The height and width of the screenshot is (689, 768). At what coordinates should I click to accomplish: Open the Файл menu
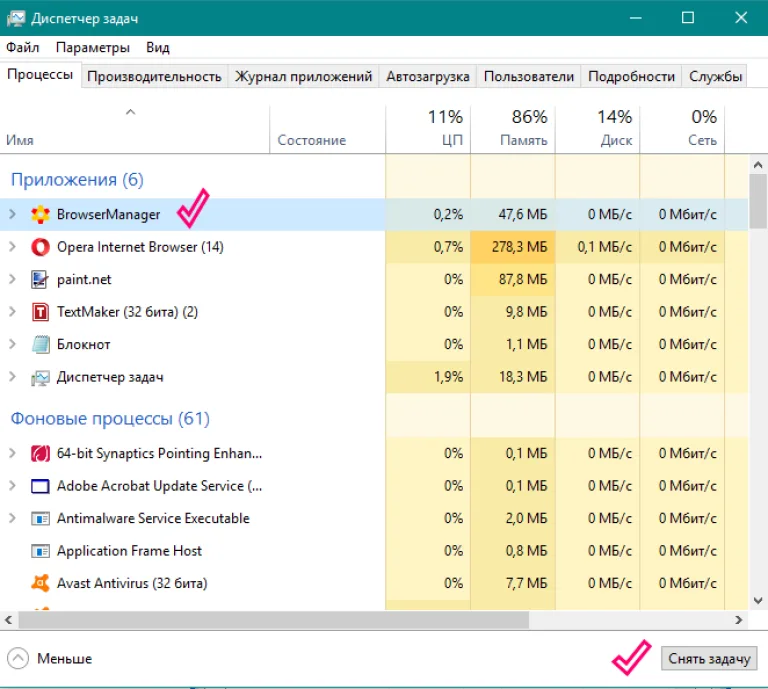(23, 48)
